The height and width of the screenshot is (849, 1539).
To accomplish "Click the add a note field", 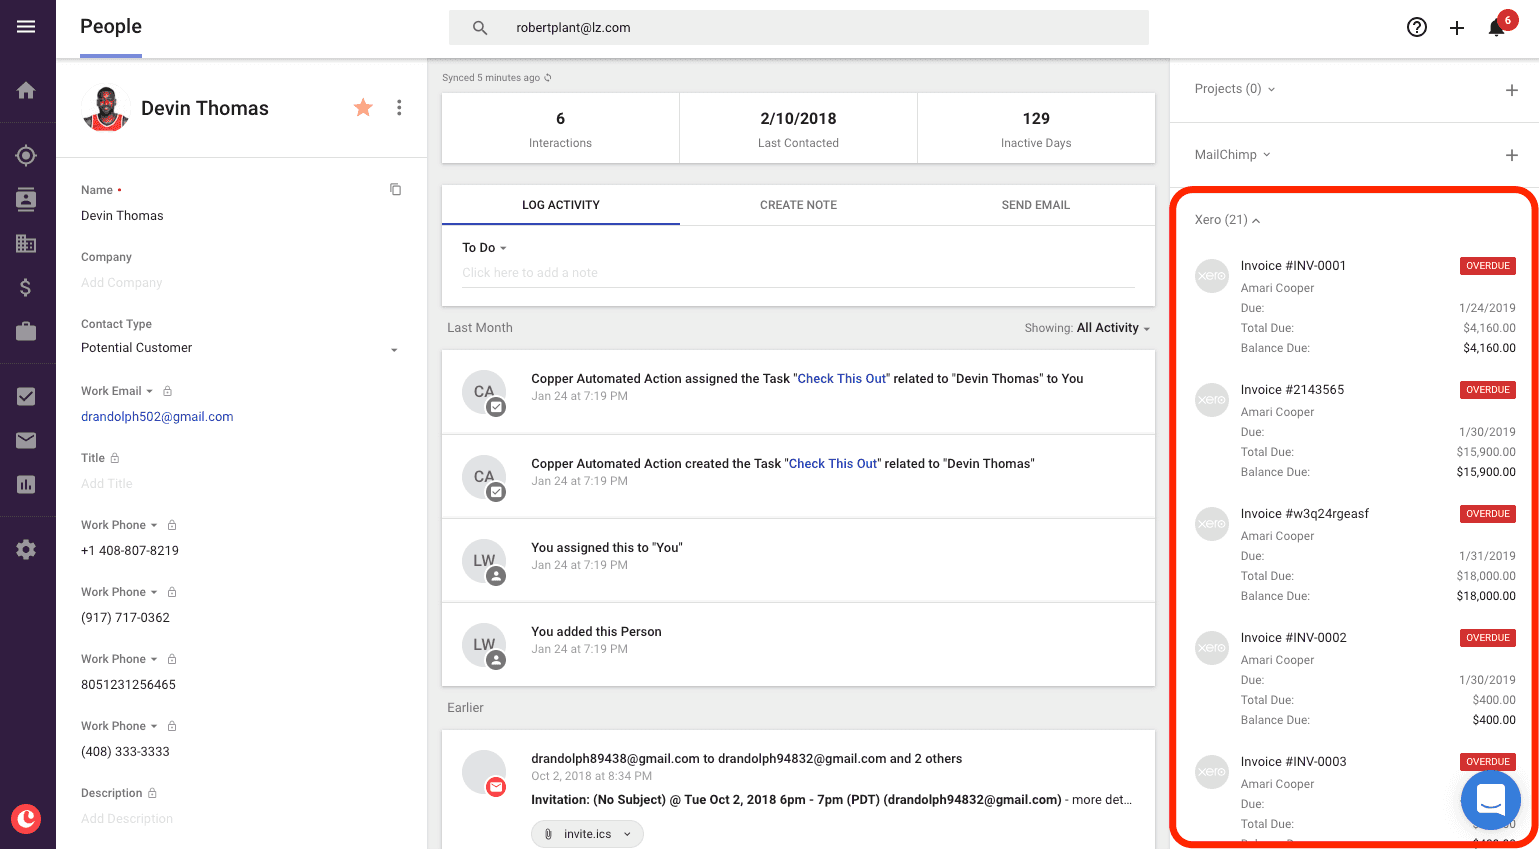I will 798,273.
